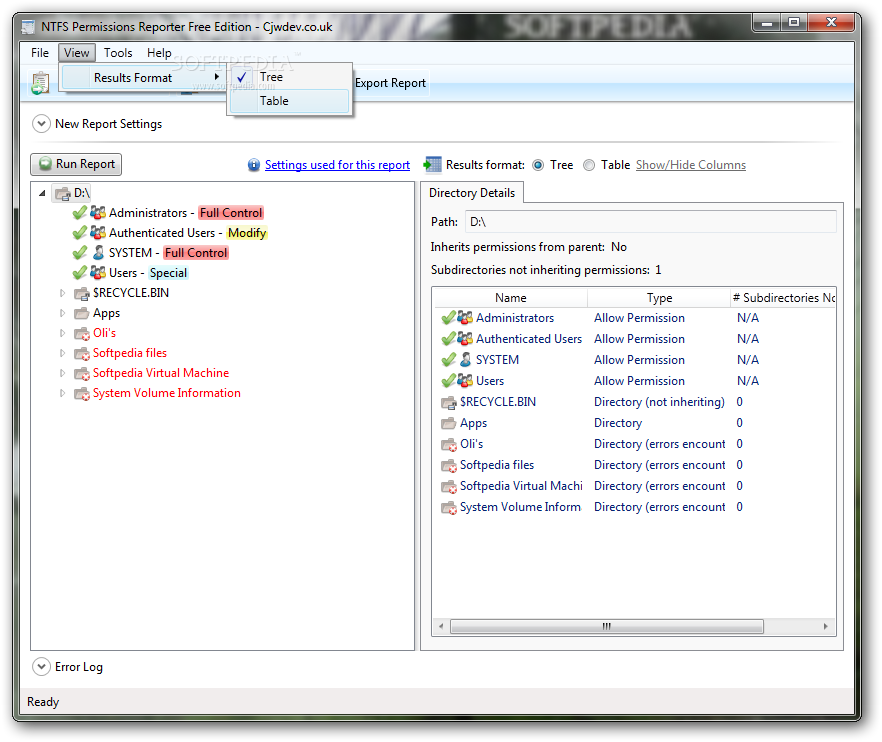The width and height of the screenshot is (882, 742).
Task: Click the Run Report button
Action: 76,164
